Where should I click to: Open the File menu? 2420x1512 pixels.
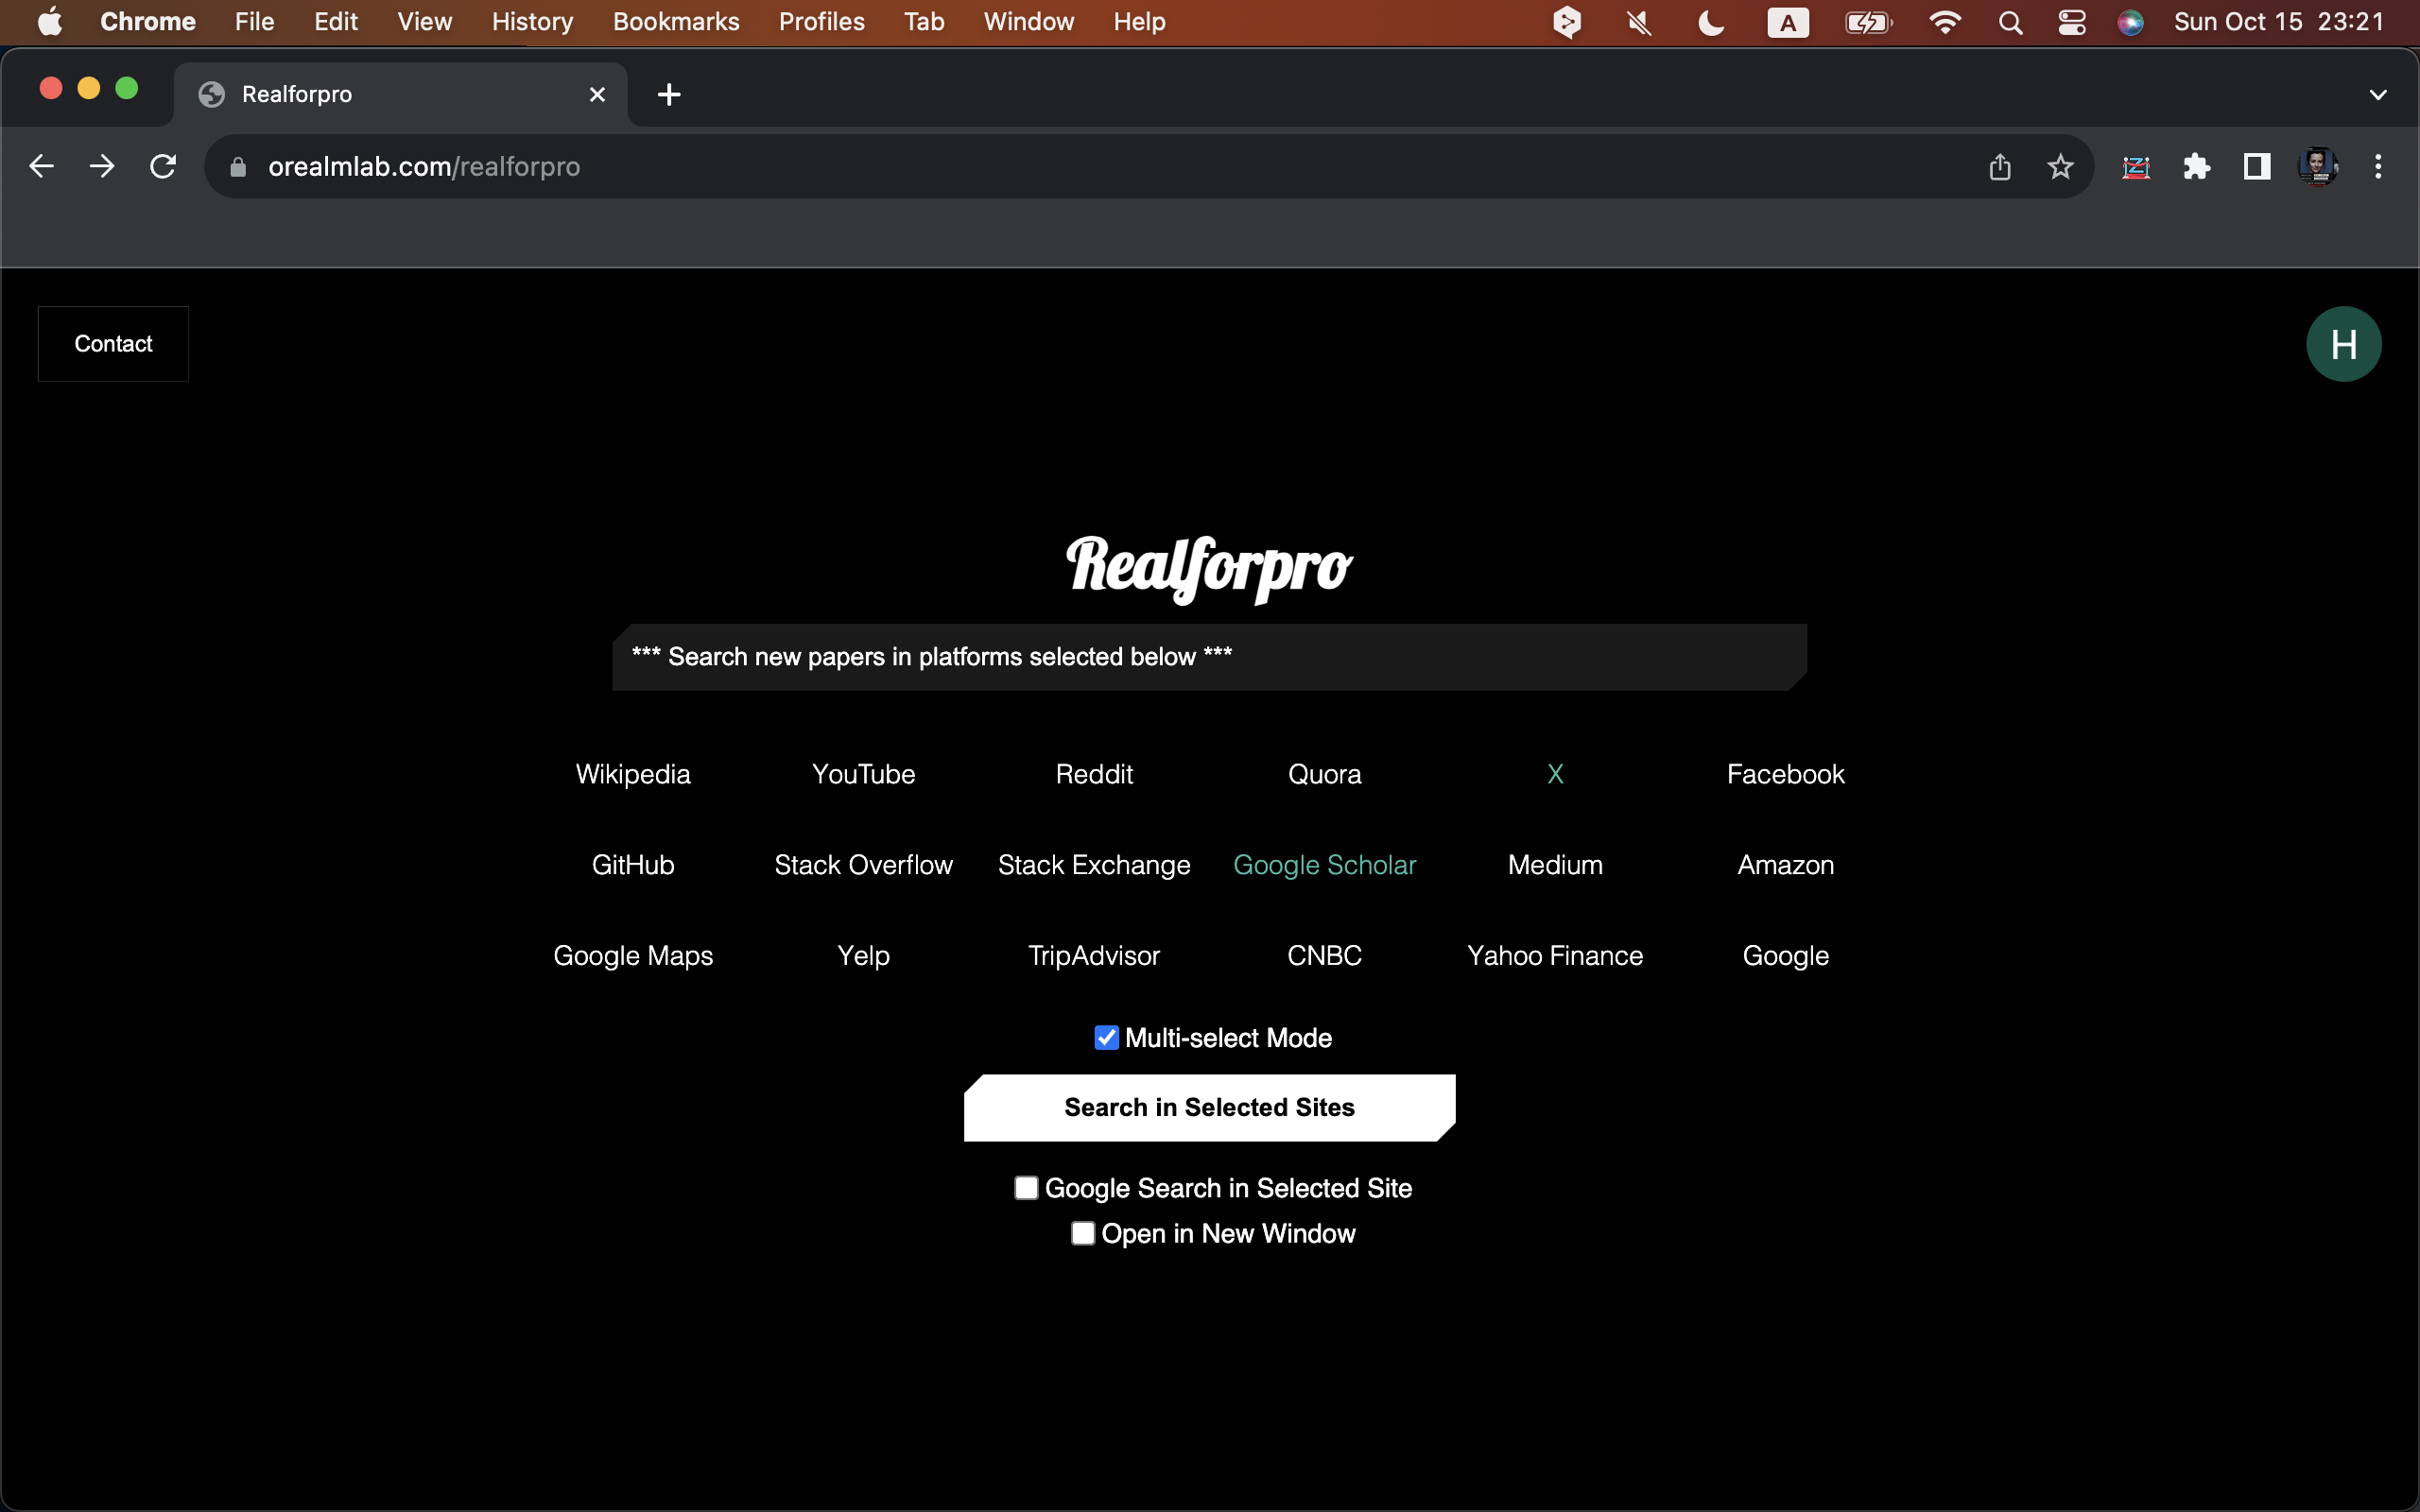254,22
